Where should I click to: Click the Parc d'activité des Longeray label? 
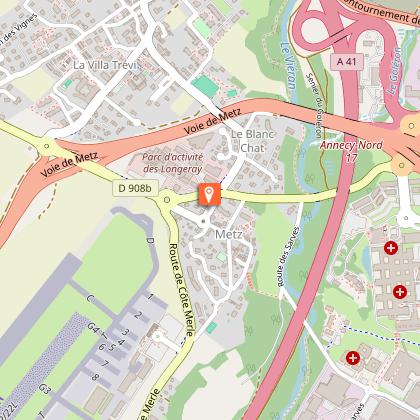(x=173, y=163)
